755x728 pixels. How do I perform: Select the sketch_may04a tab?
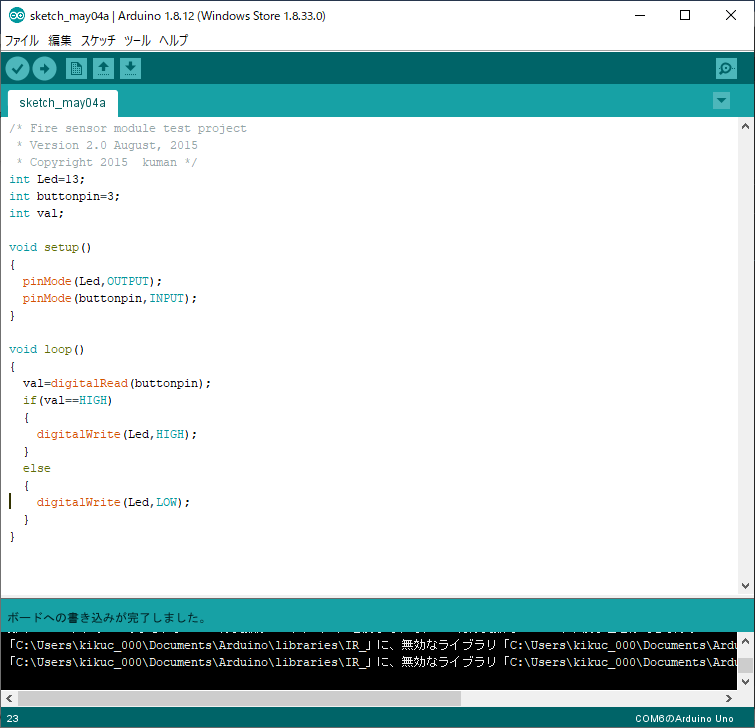tap(62, 103)
